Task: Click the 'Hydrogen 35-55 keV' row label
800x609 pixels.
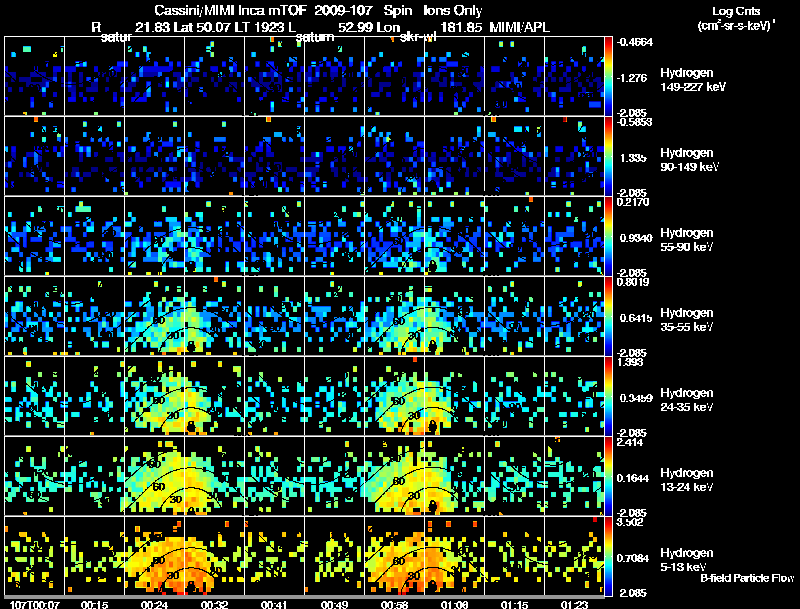Action: (687, 320)
